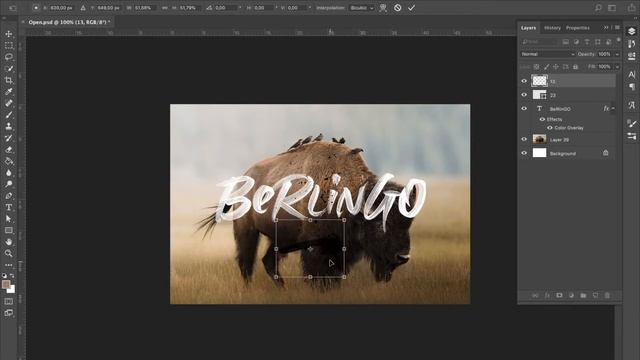640x360 pixels.
Task: Toggle Quick Mask mode
Action: [x=9, y=301]
